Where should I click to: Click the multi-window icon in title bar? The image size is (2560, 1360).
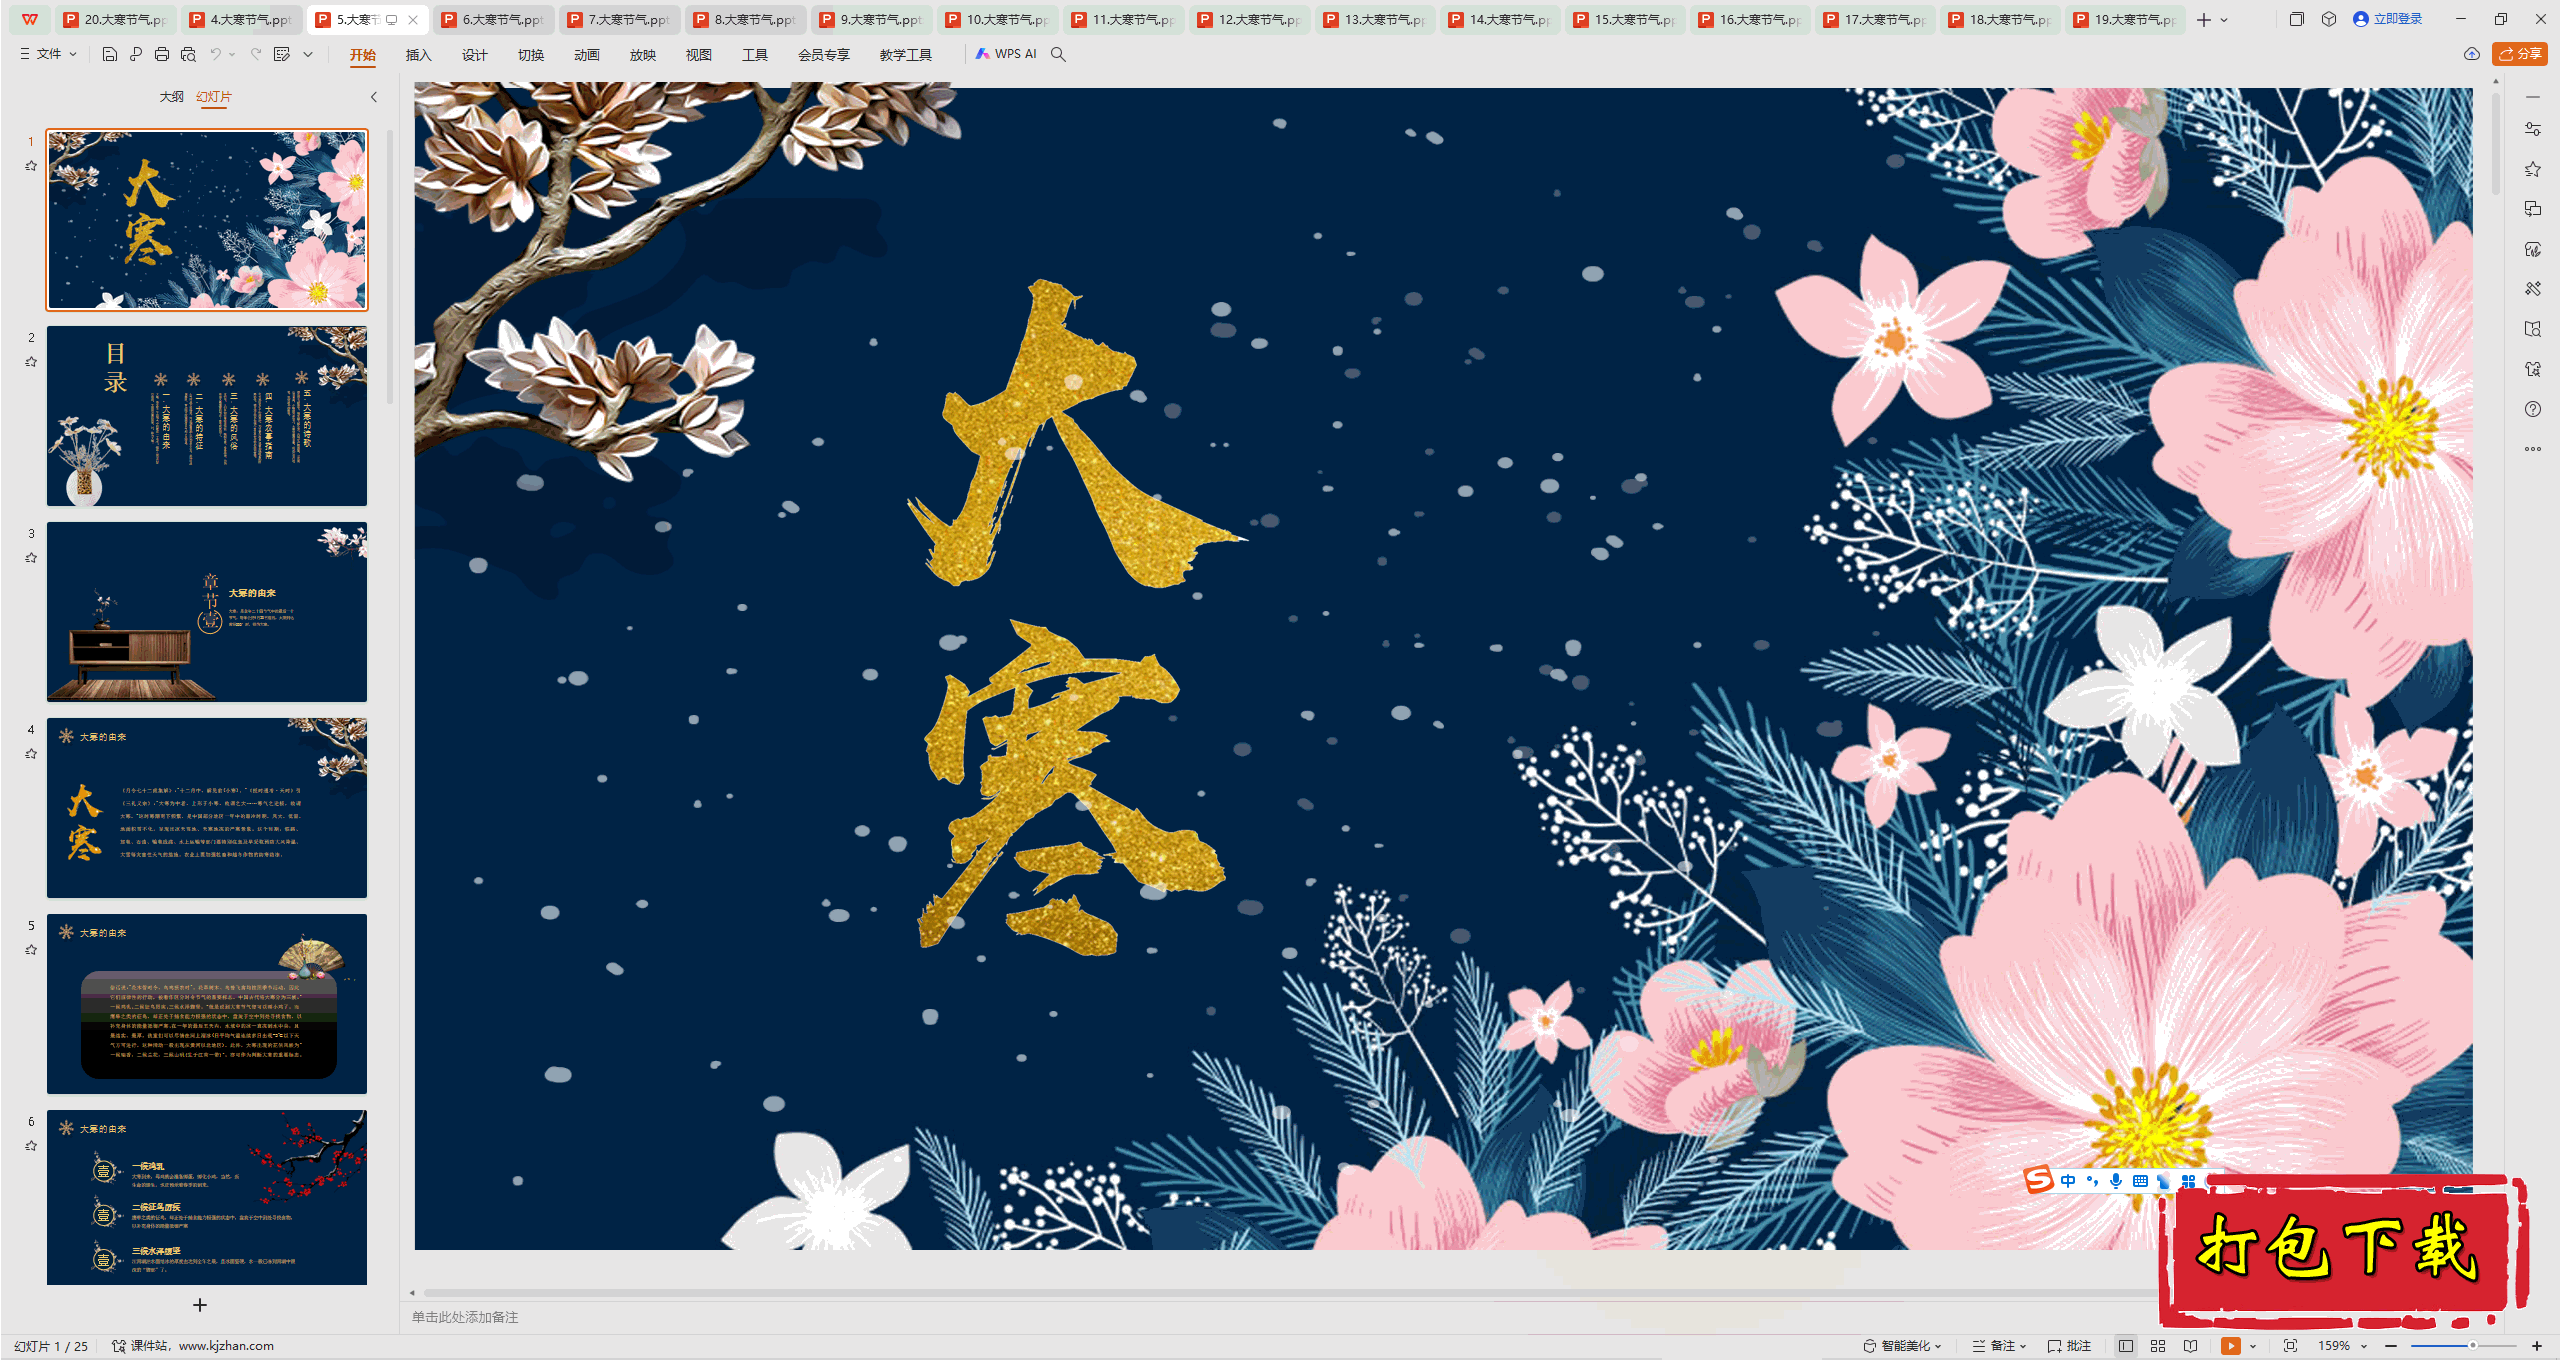click(2297, 19)
